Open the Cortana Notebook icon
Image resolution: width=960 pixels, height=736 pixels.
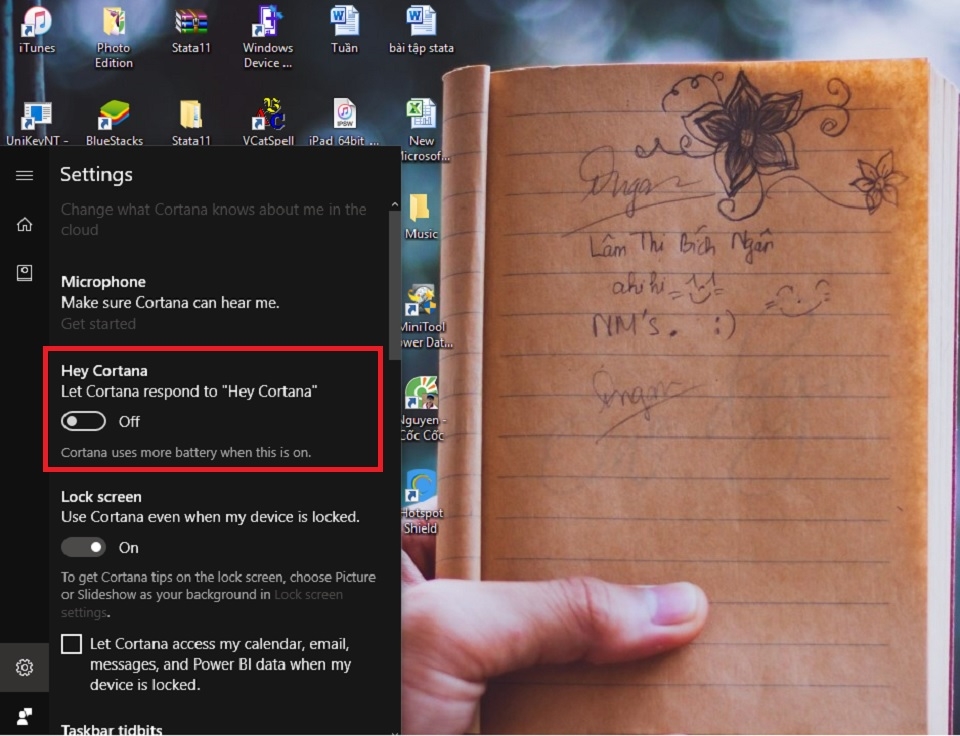[x=24, y=273]
